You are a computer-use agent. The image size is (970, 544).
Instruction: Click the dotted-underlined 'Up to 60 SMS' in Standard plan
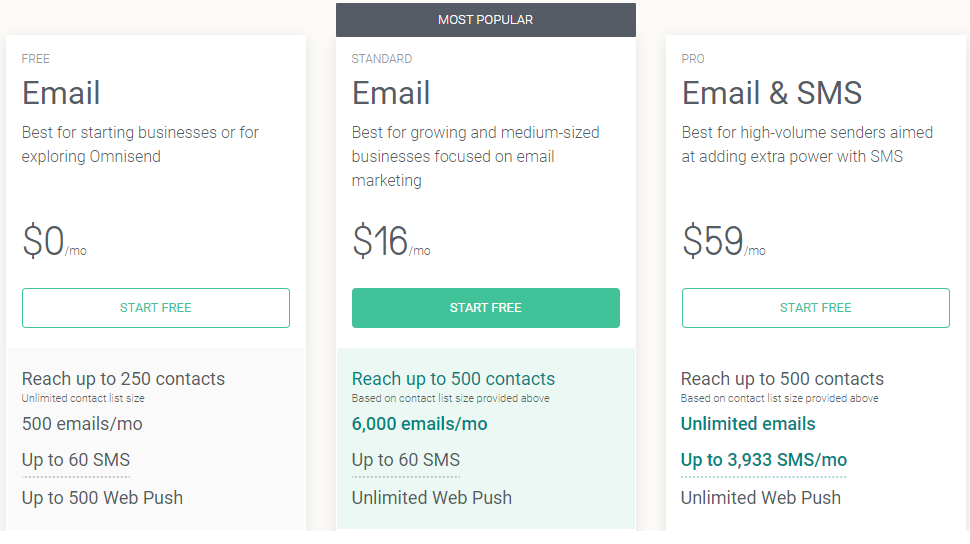click(406, 460)
